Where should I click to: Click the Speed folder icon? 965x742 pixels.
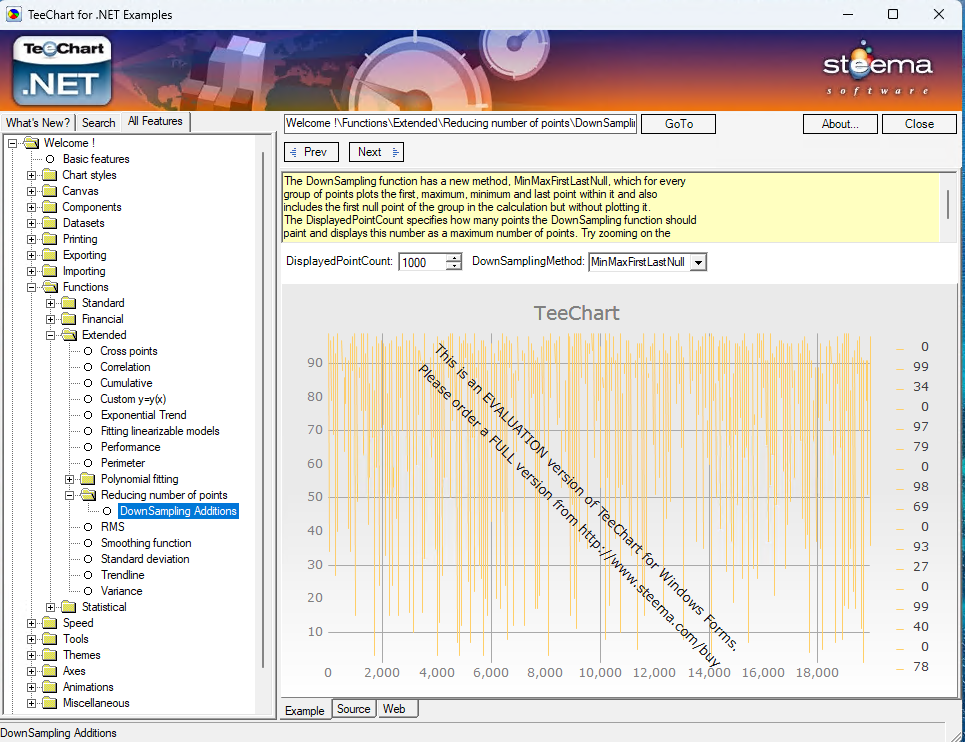pos(50,623)
